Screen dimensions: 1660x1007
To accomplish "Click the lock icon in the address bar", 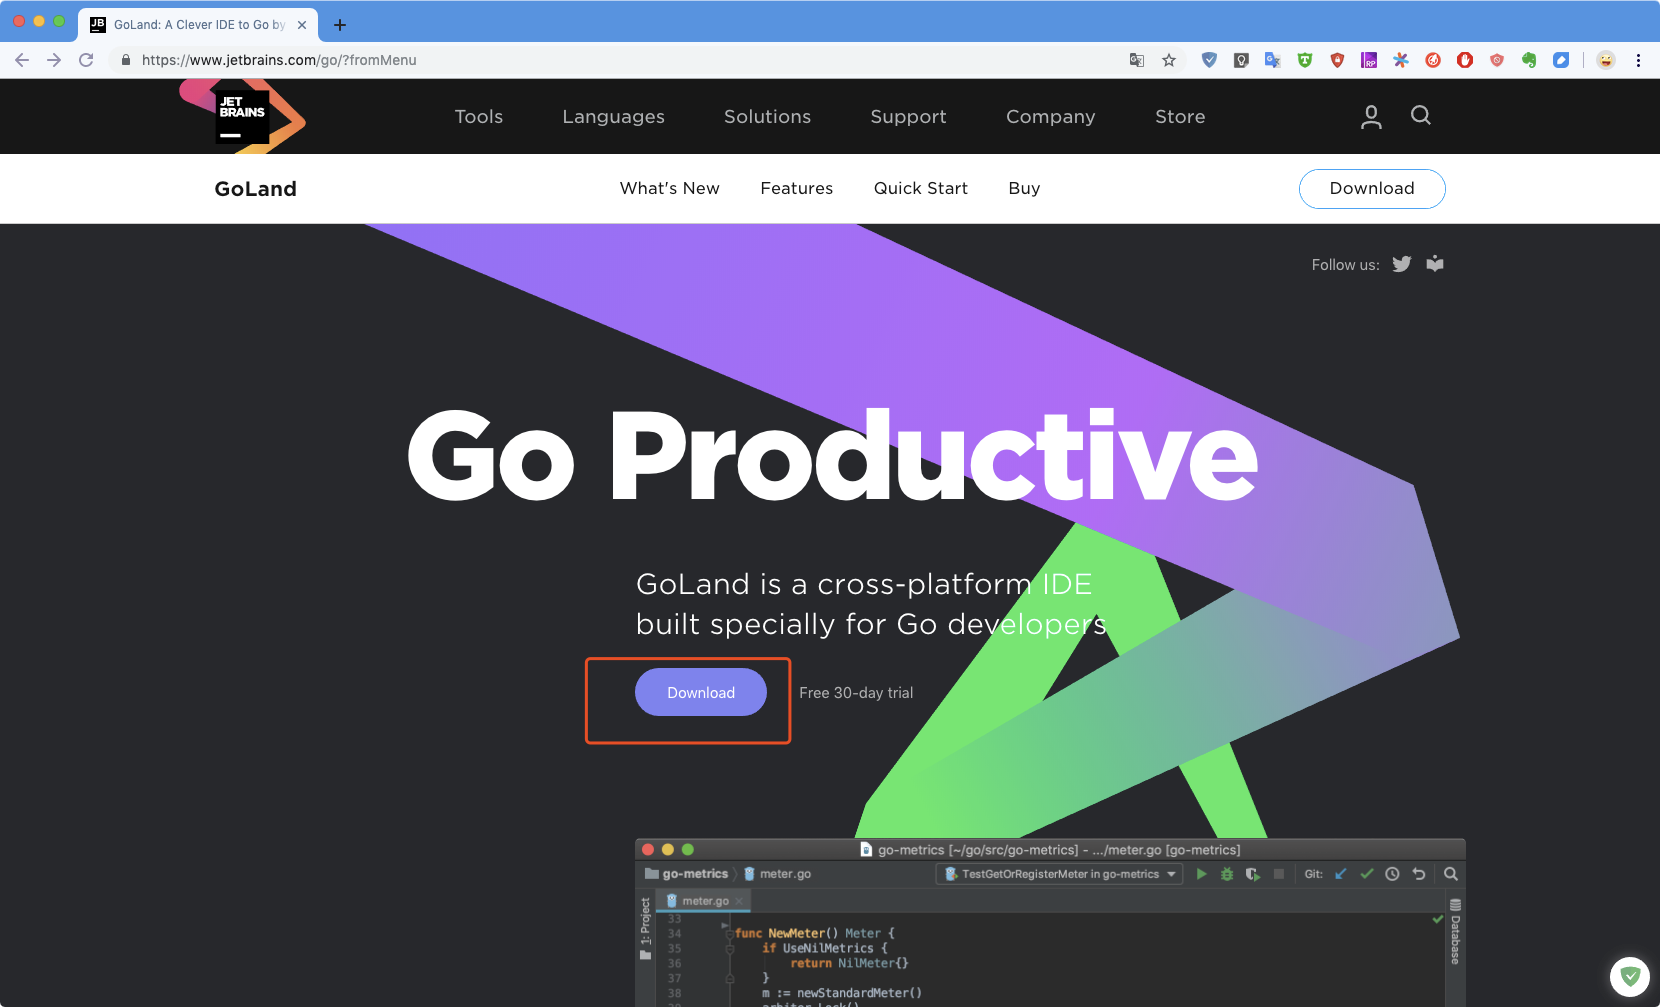I will coord(126,60).
